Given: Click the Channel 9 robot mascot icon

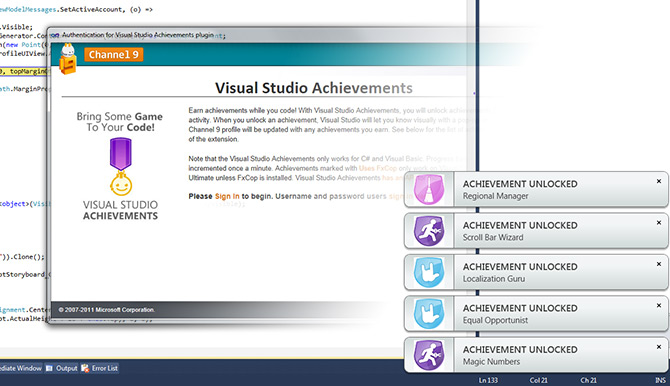Looking at the screenshot, I should point(68,59).
